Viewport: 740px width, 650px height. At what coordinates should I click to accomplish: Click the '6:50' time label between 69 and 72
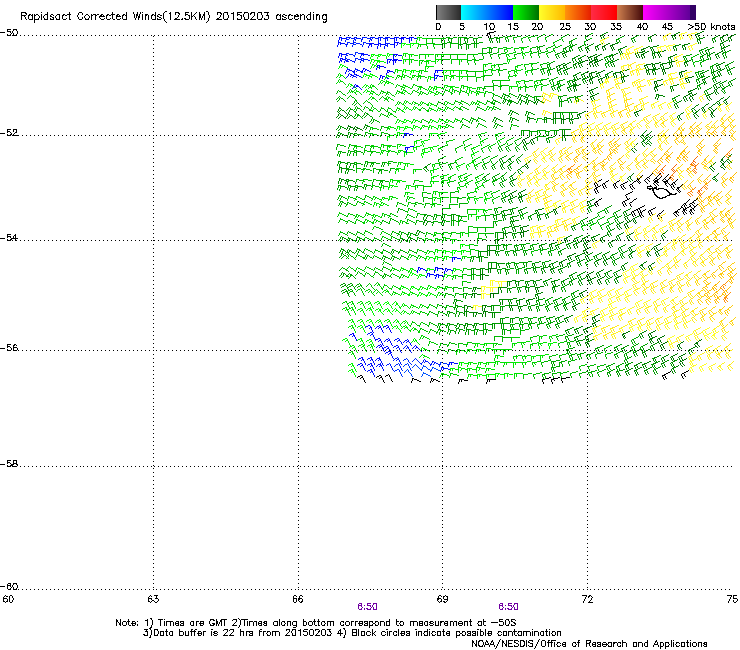[x=508, y=607]
